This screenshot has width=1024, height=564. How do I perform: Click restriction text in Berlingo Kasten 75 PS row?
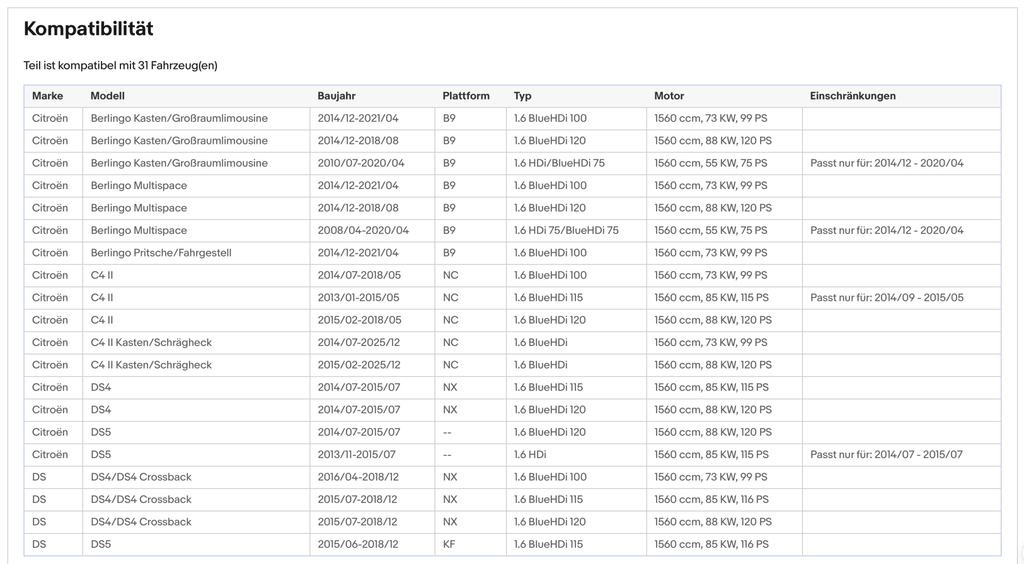887,163
